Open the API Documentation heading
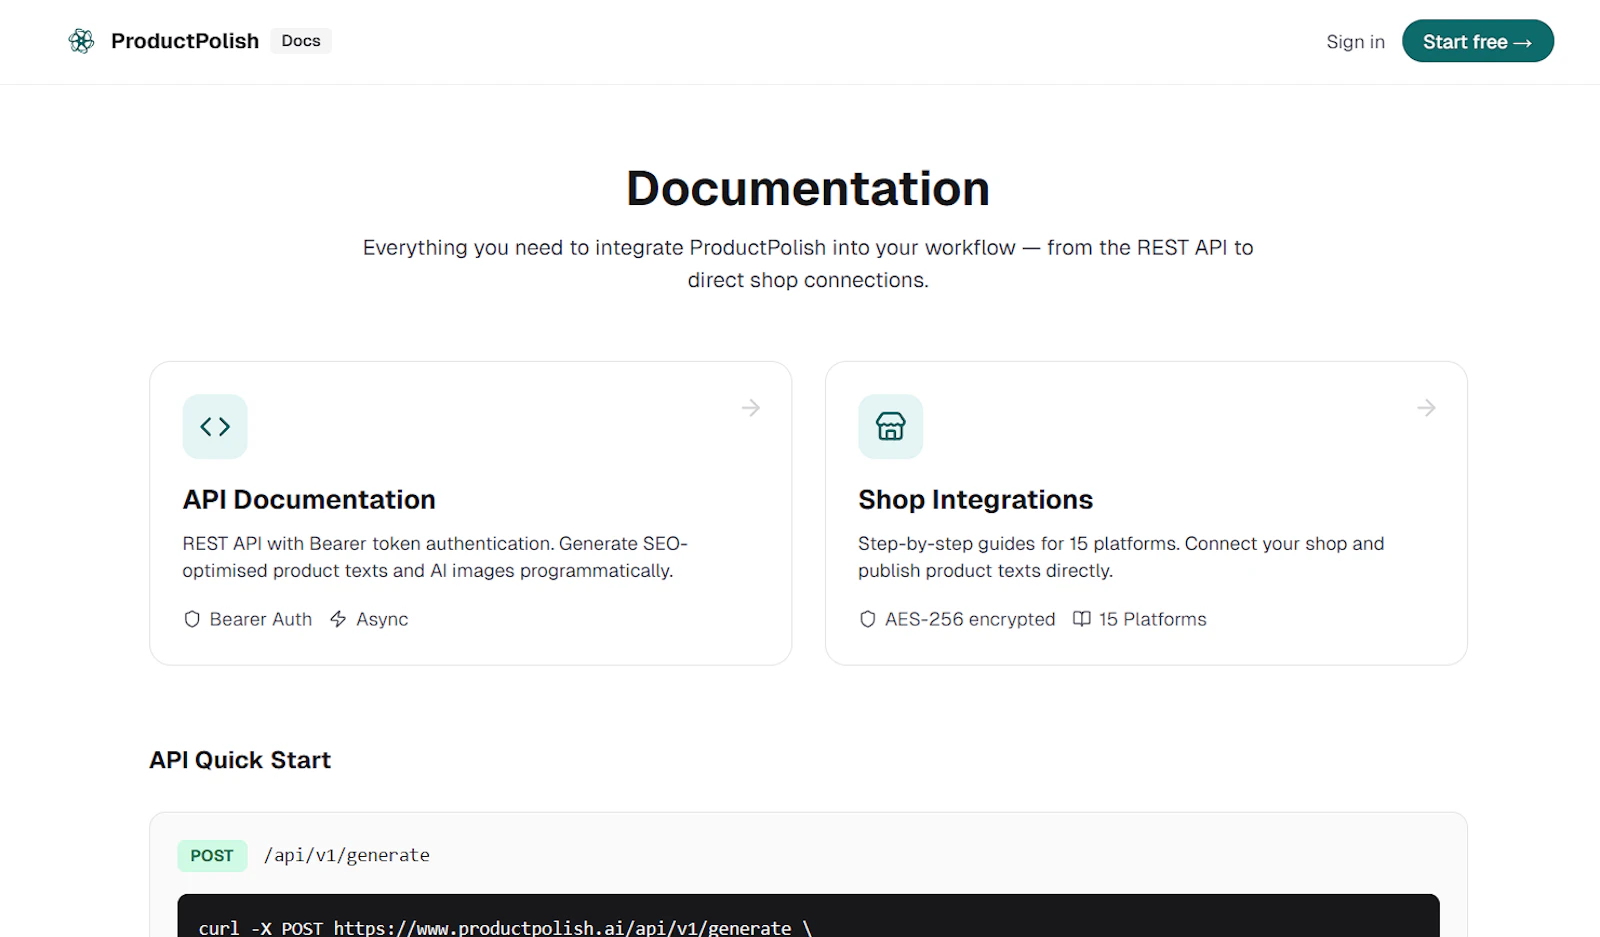Screen dimensions: 1600x937 click(x=309, y=499)
